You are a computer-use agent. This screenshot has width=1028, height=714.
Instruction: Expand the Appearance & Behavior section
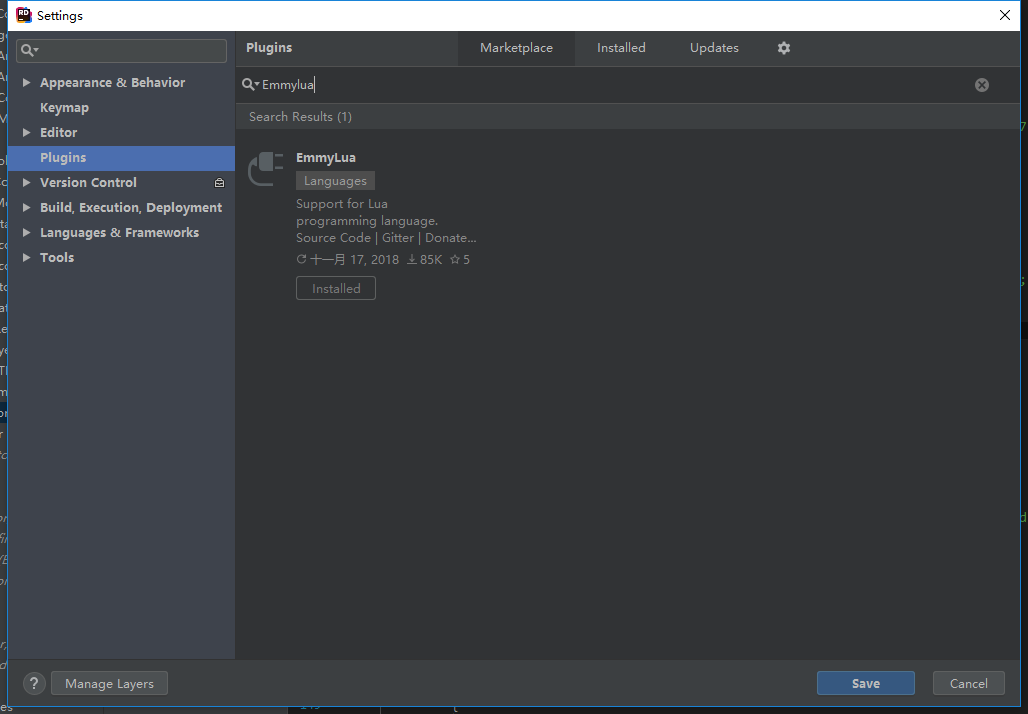[25, 82]
